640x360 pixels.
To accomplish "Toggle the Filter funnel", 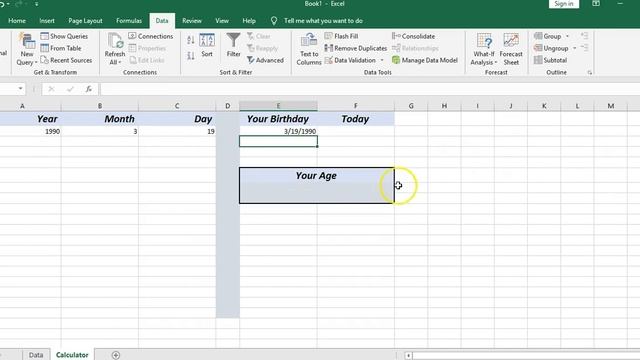I will pyautogui.click(x=233, y=45).
